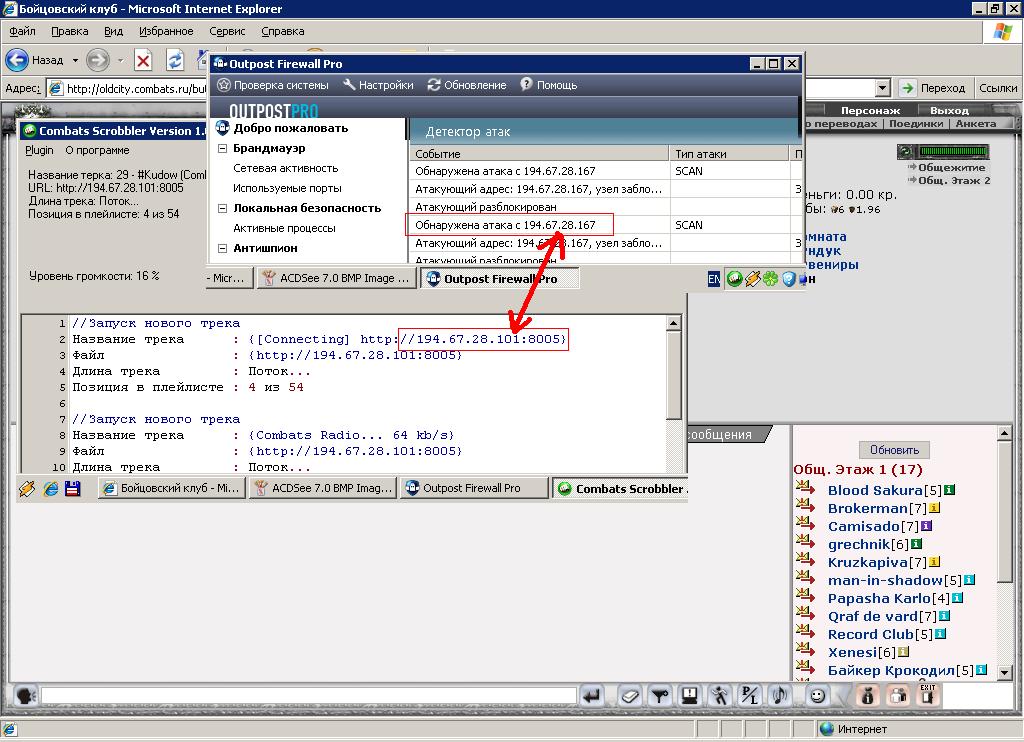The height and width of the screenshot is (742, 1024).
Task: Click the talking head icon left of chat input
Action: click(x=25, y=696)
